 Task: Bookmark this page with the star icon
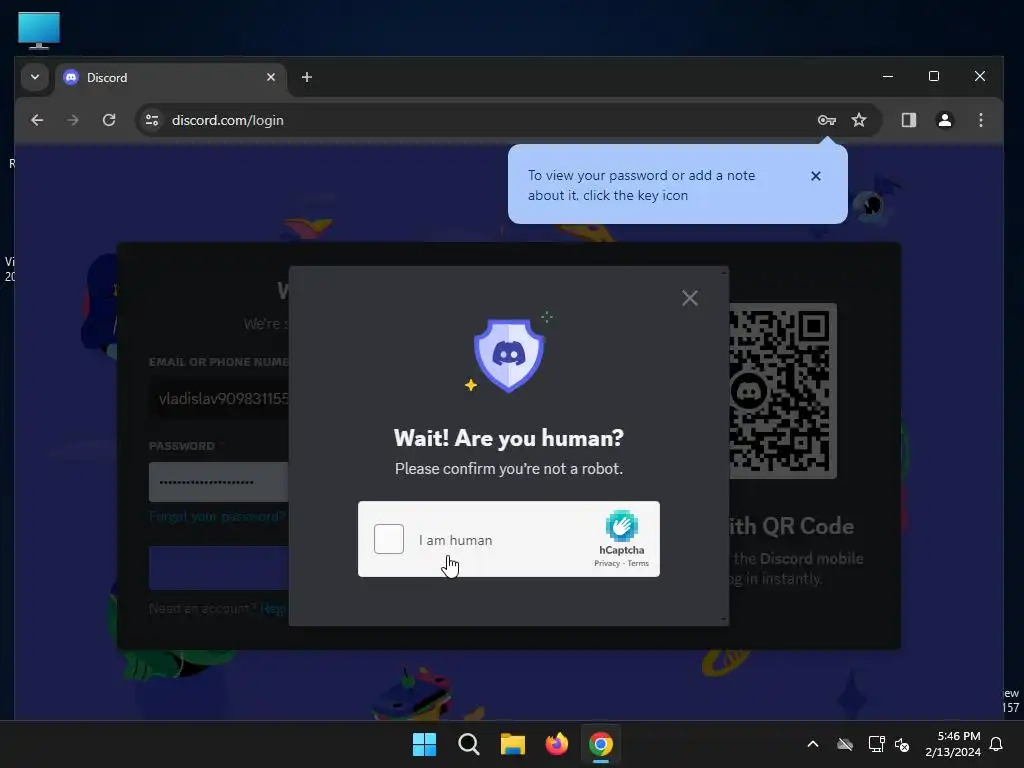pyautogui.click(x=859, y=120)
